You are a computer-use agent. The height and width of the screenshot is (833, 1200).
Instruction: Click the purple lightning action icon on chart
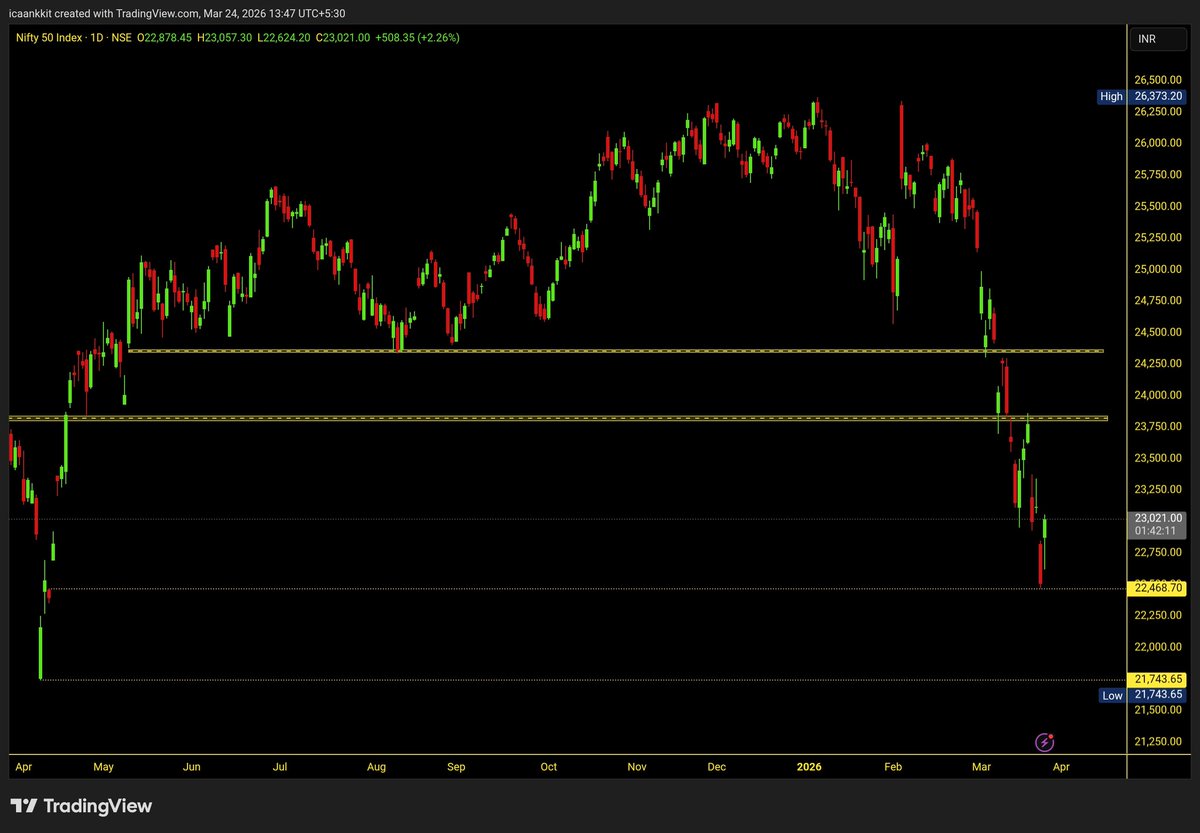coord(1046,742)
